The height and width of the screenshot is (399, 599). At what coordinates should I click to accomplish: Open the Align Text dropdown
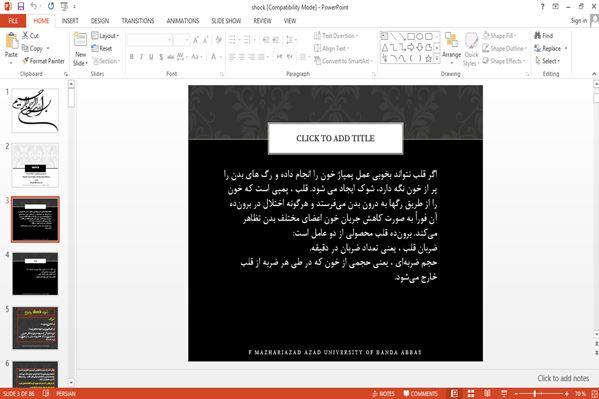tap(331, 48)
